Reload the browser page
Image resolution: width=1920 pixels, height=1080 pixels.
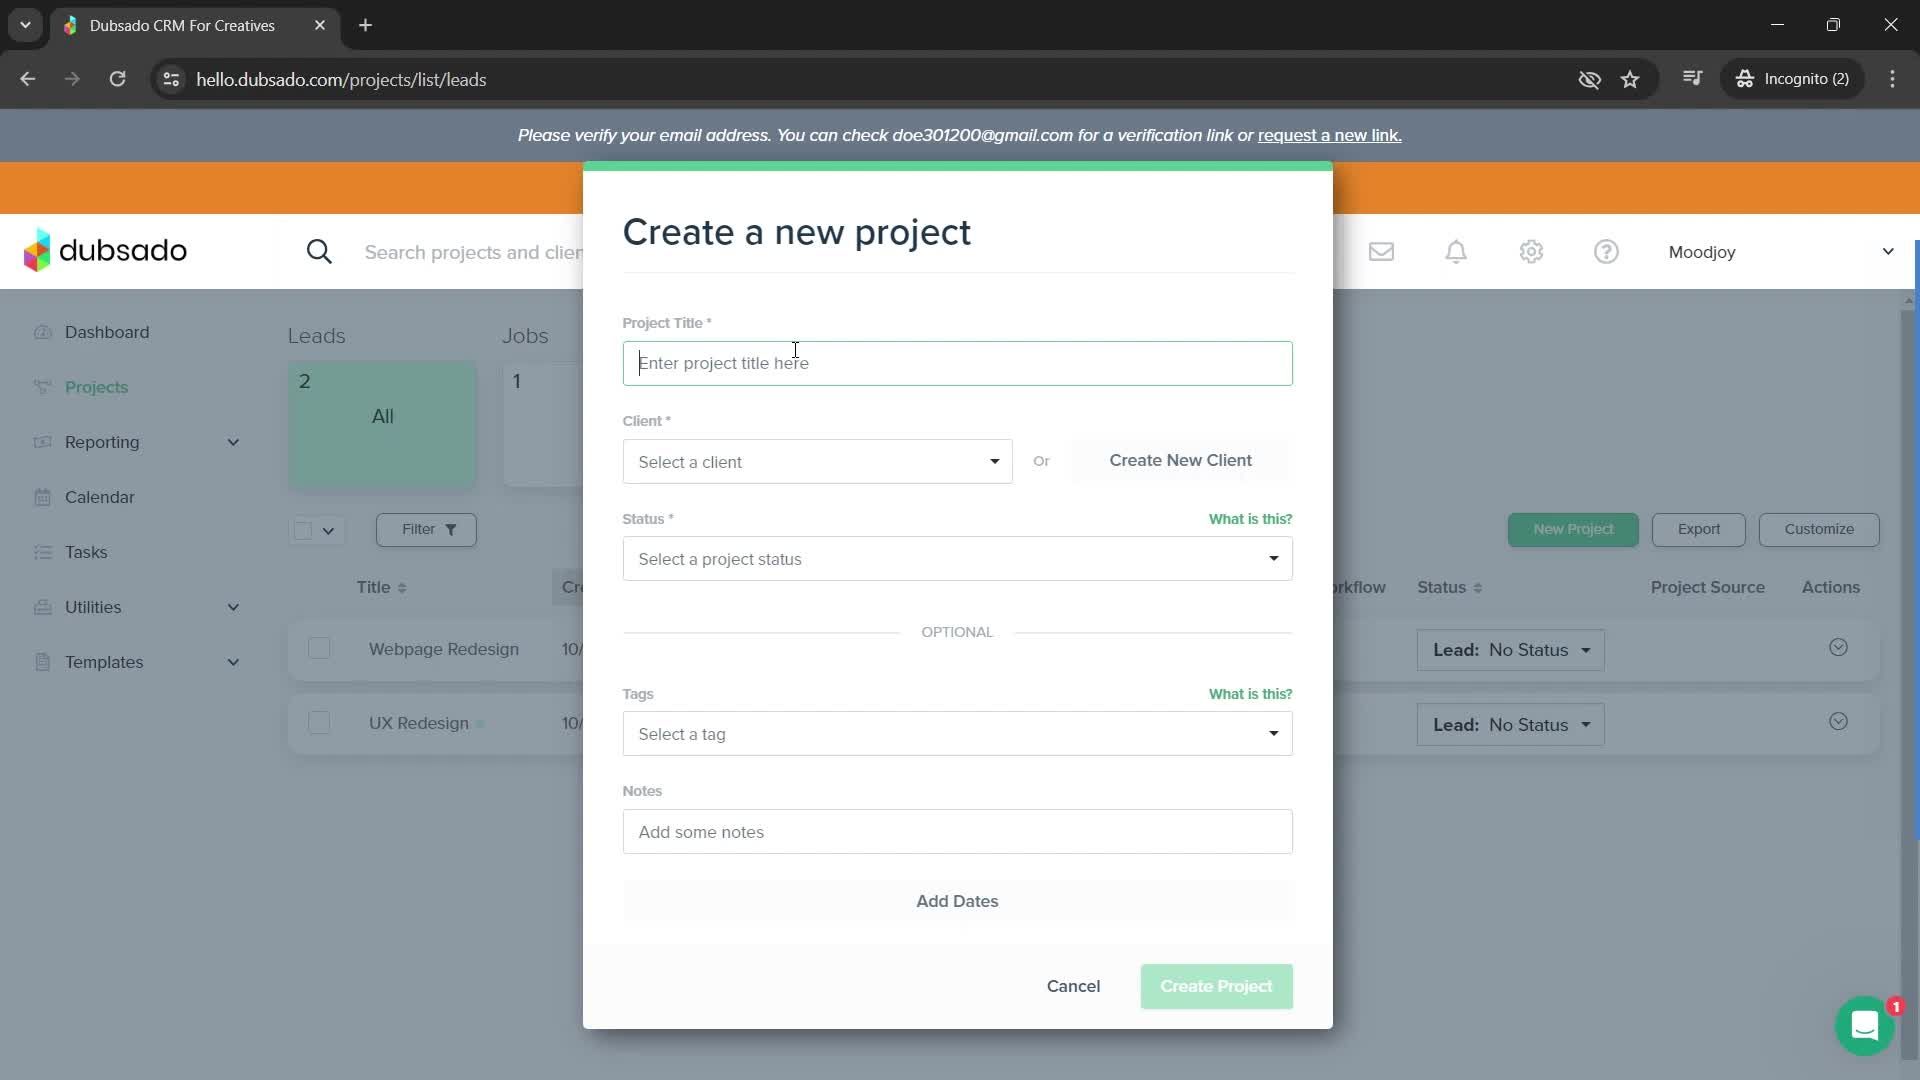(117, 79)
